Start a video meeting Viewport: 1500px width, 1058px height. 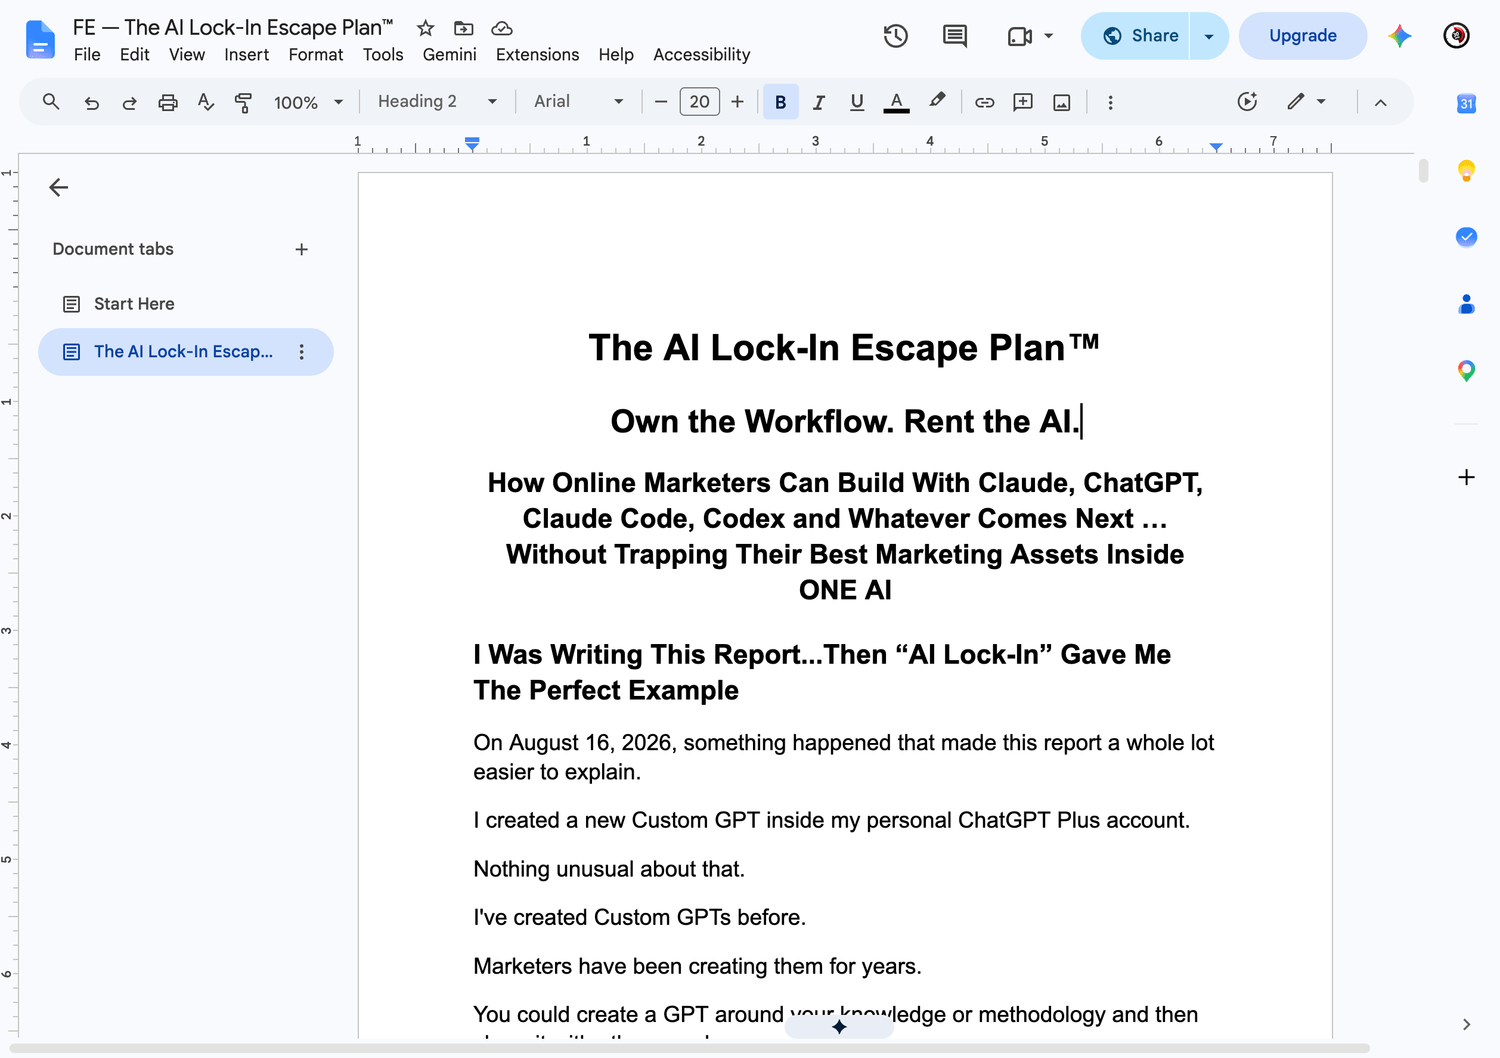1020,36
